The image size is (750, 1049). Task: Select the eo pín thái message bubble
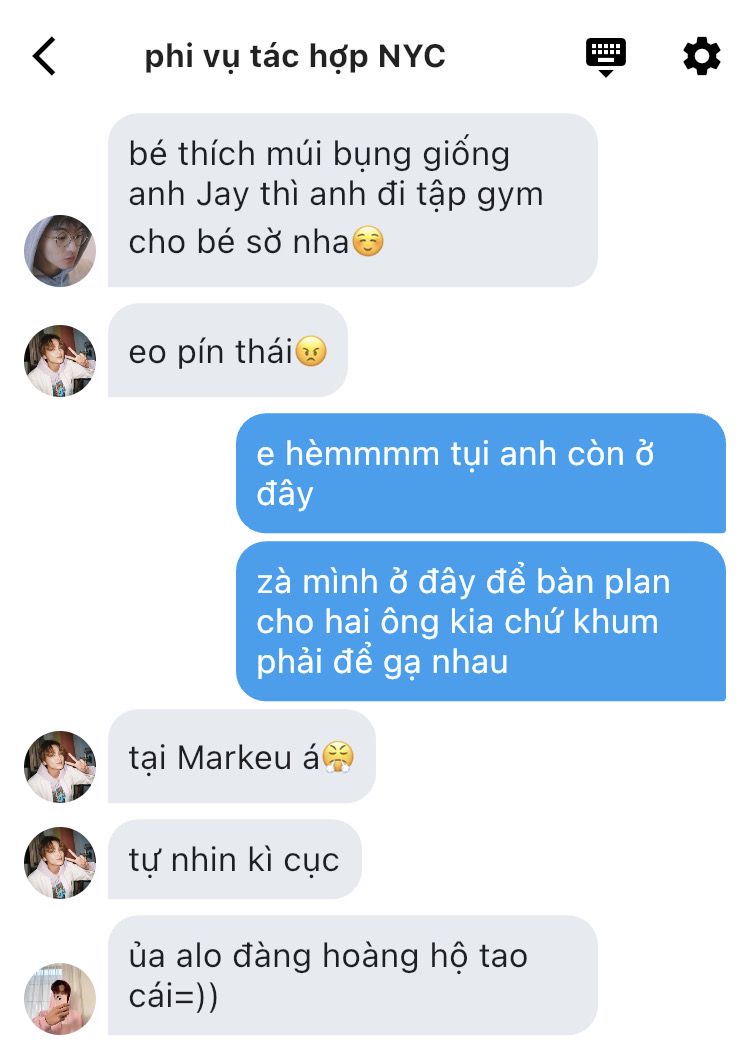[x=227, y=351]
